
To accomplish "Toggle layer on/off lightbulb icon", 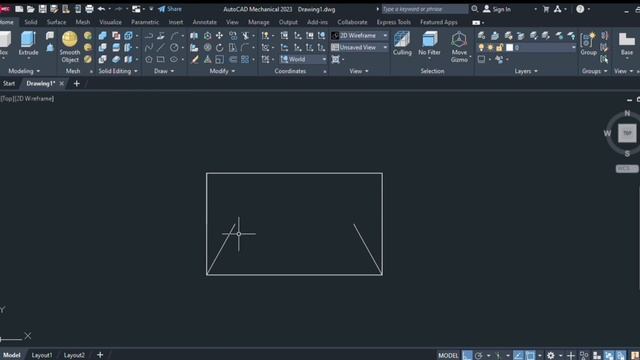I will (x=481, y=48).
